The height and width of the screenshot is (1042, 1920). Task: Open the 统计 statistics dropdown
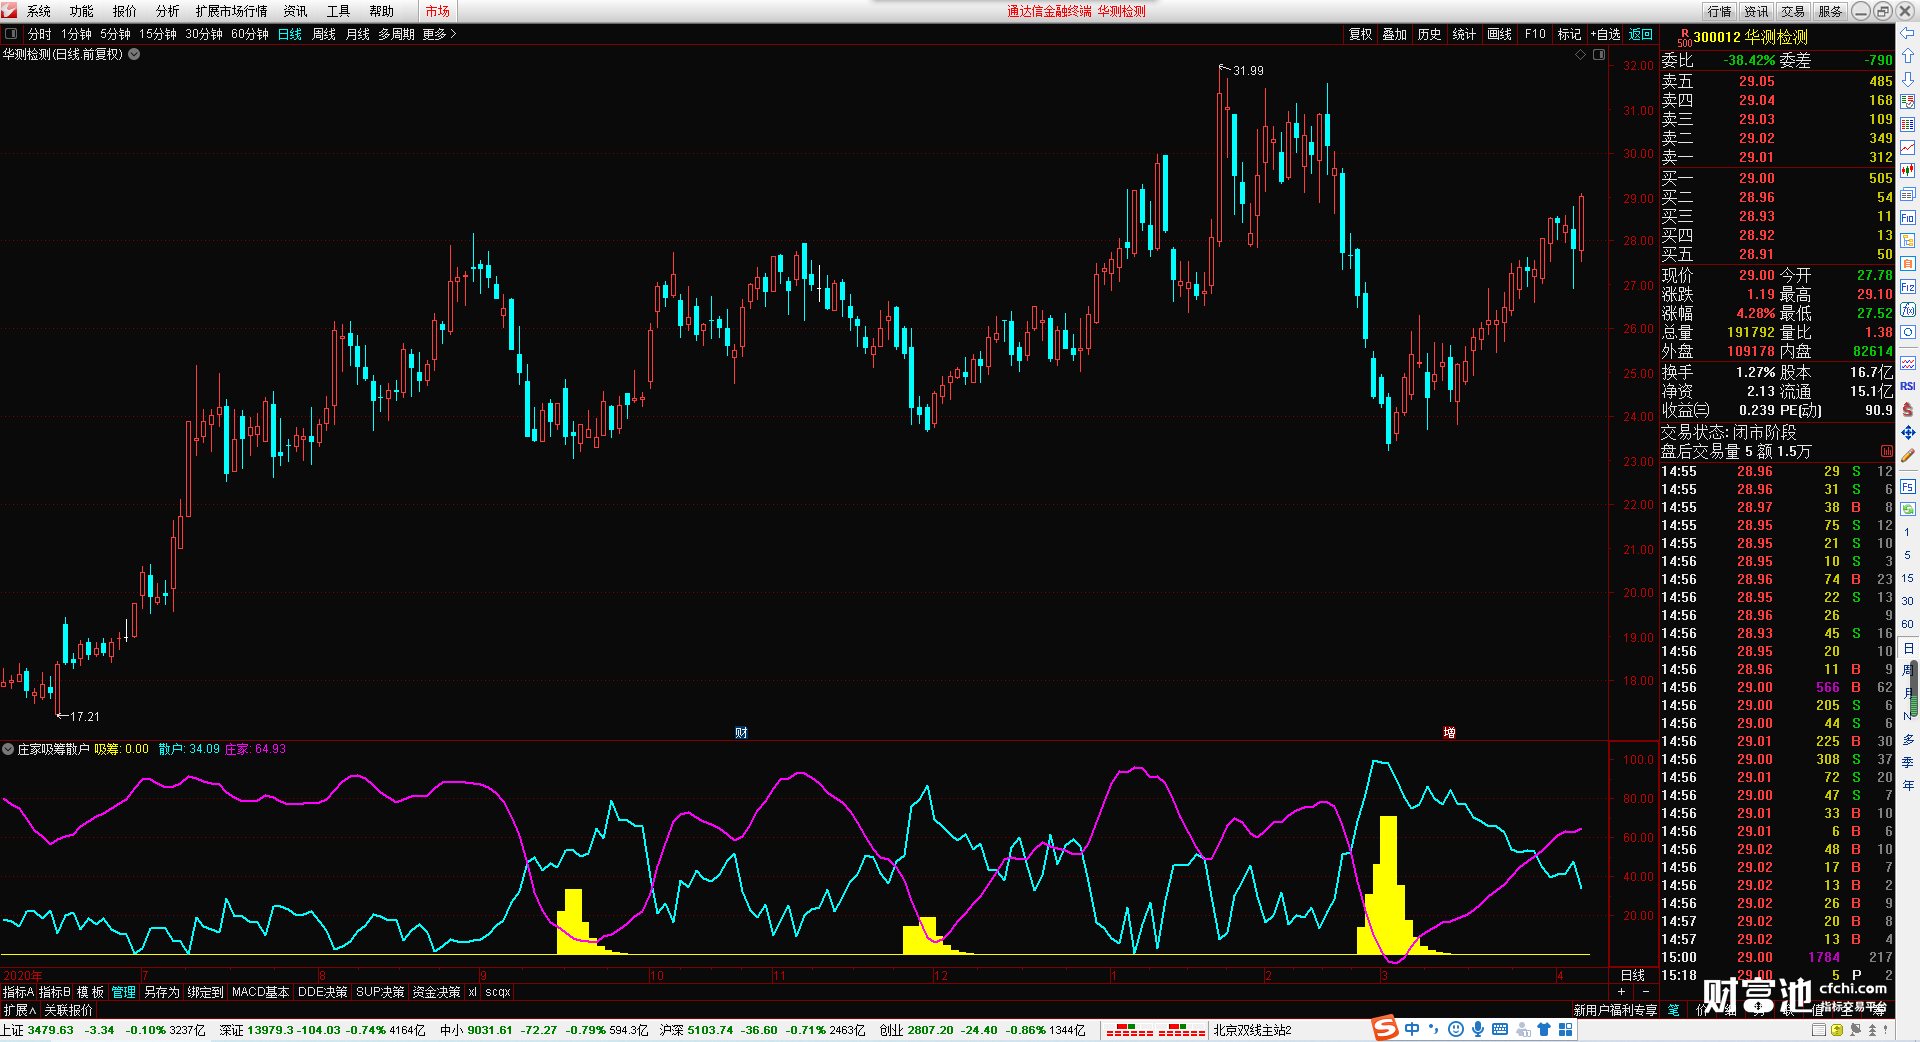[x=1464, y=34]
